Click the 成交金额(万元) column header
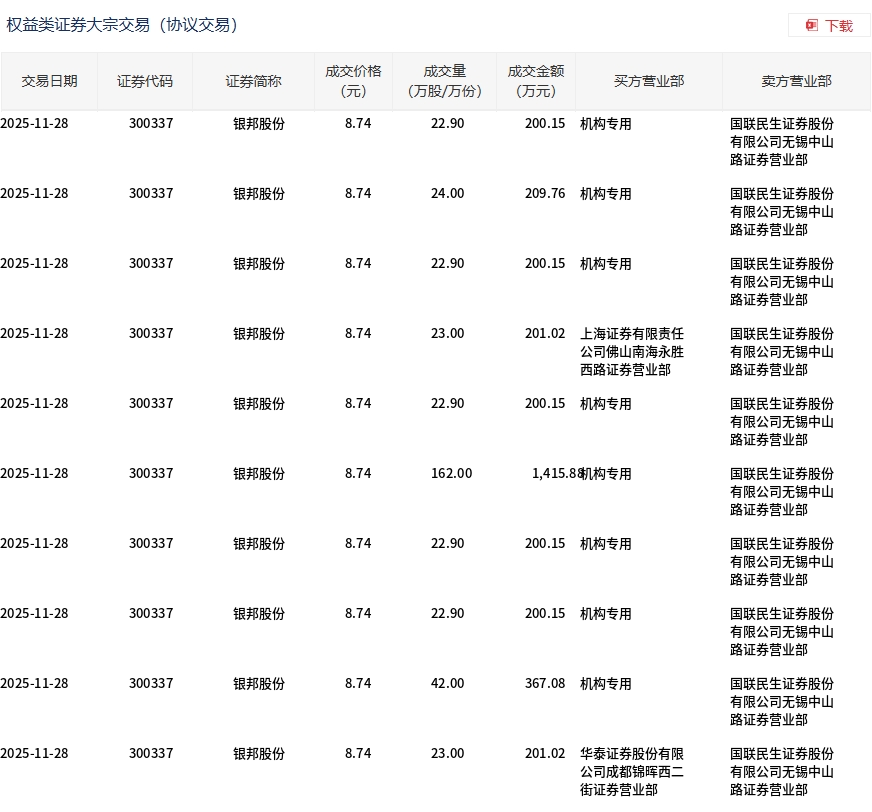The width and height of the screenshot is (872, 812). coord(536,81)
